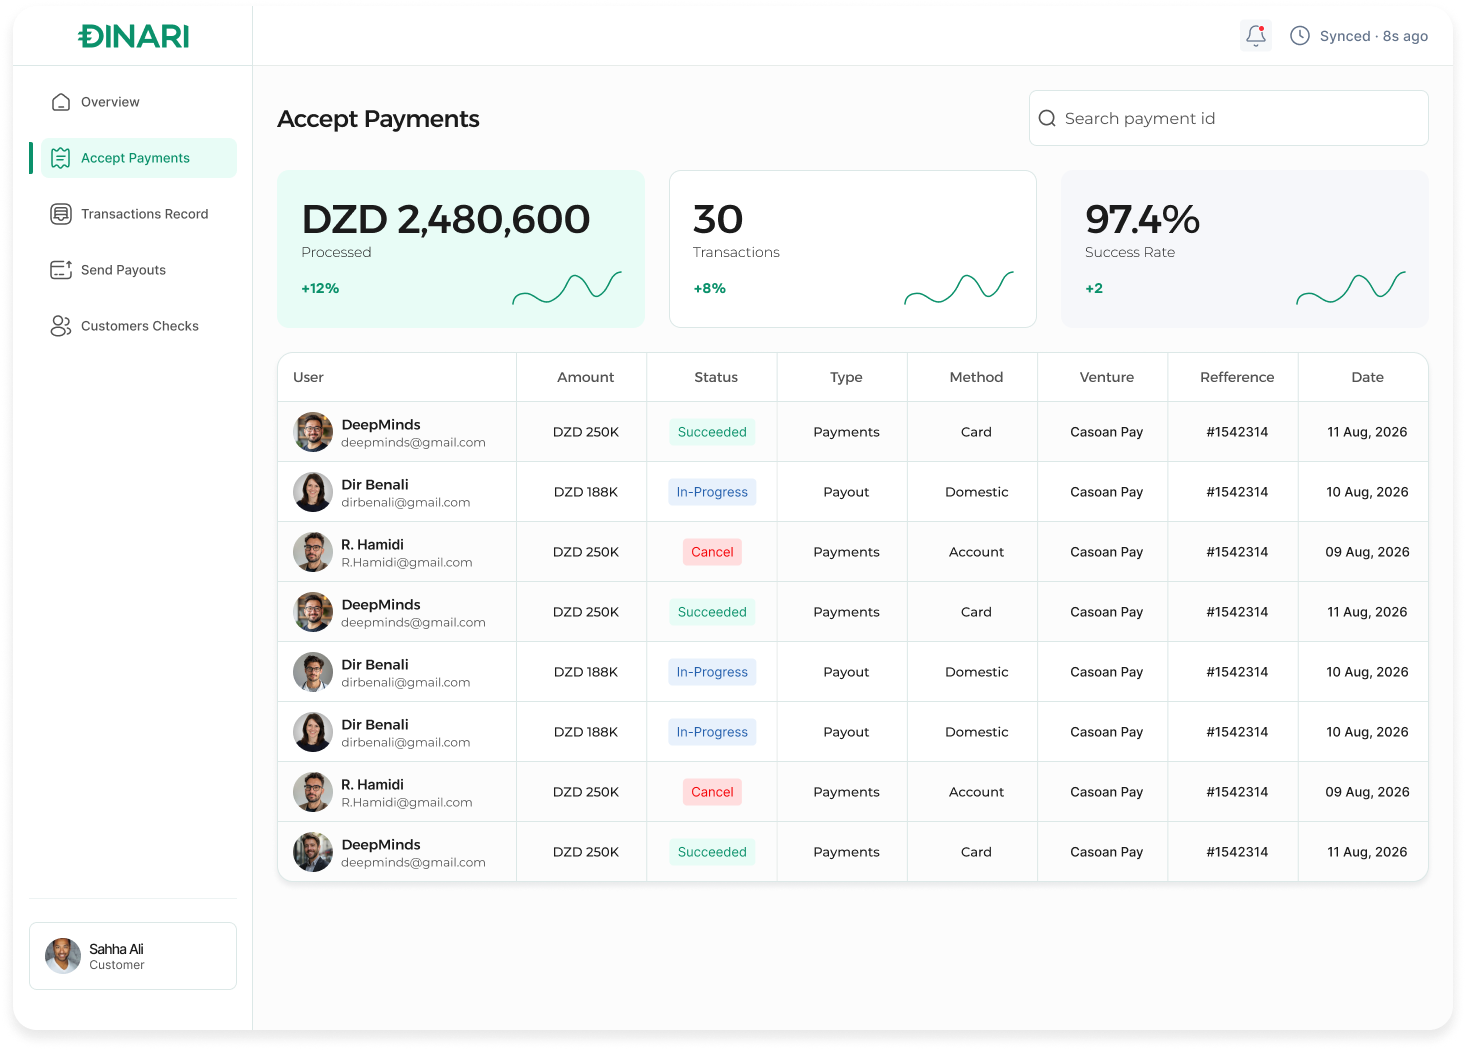The width and height of the screenshot is (1466, 1050).
Task: Focus the Search payment id field
Action: 1228,118
